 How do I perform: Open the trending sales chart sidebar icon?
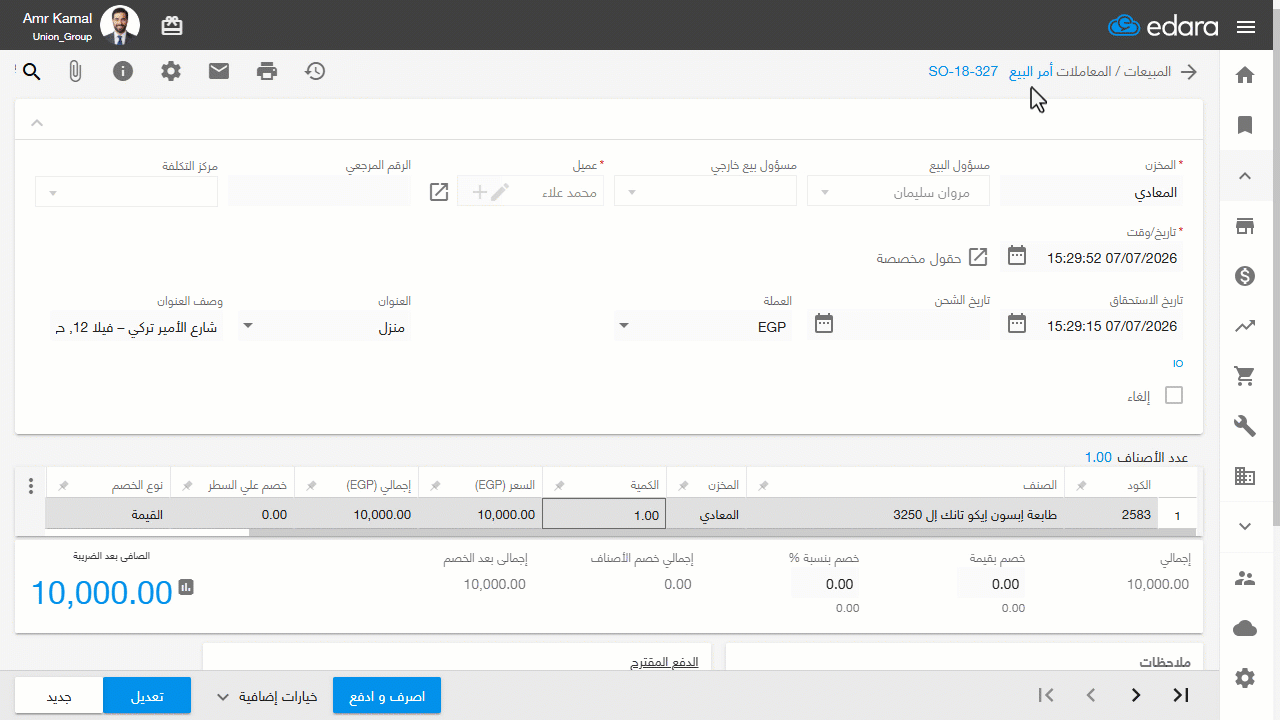coord(1245,326)
